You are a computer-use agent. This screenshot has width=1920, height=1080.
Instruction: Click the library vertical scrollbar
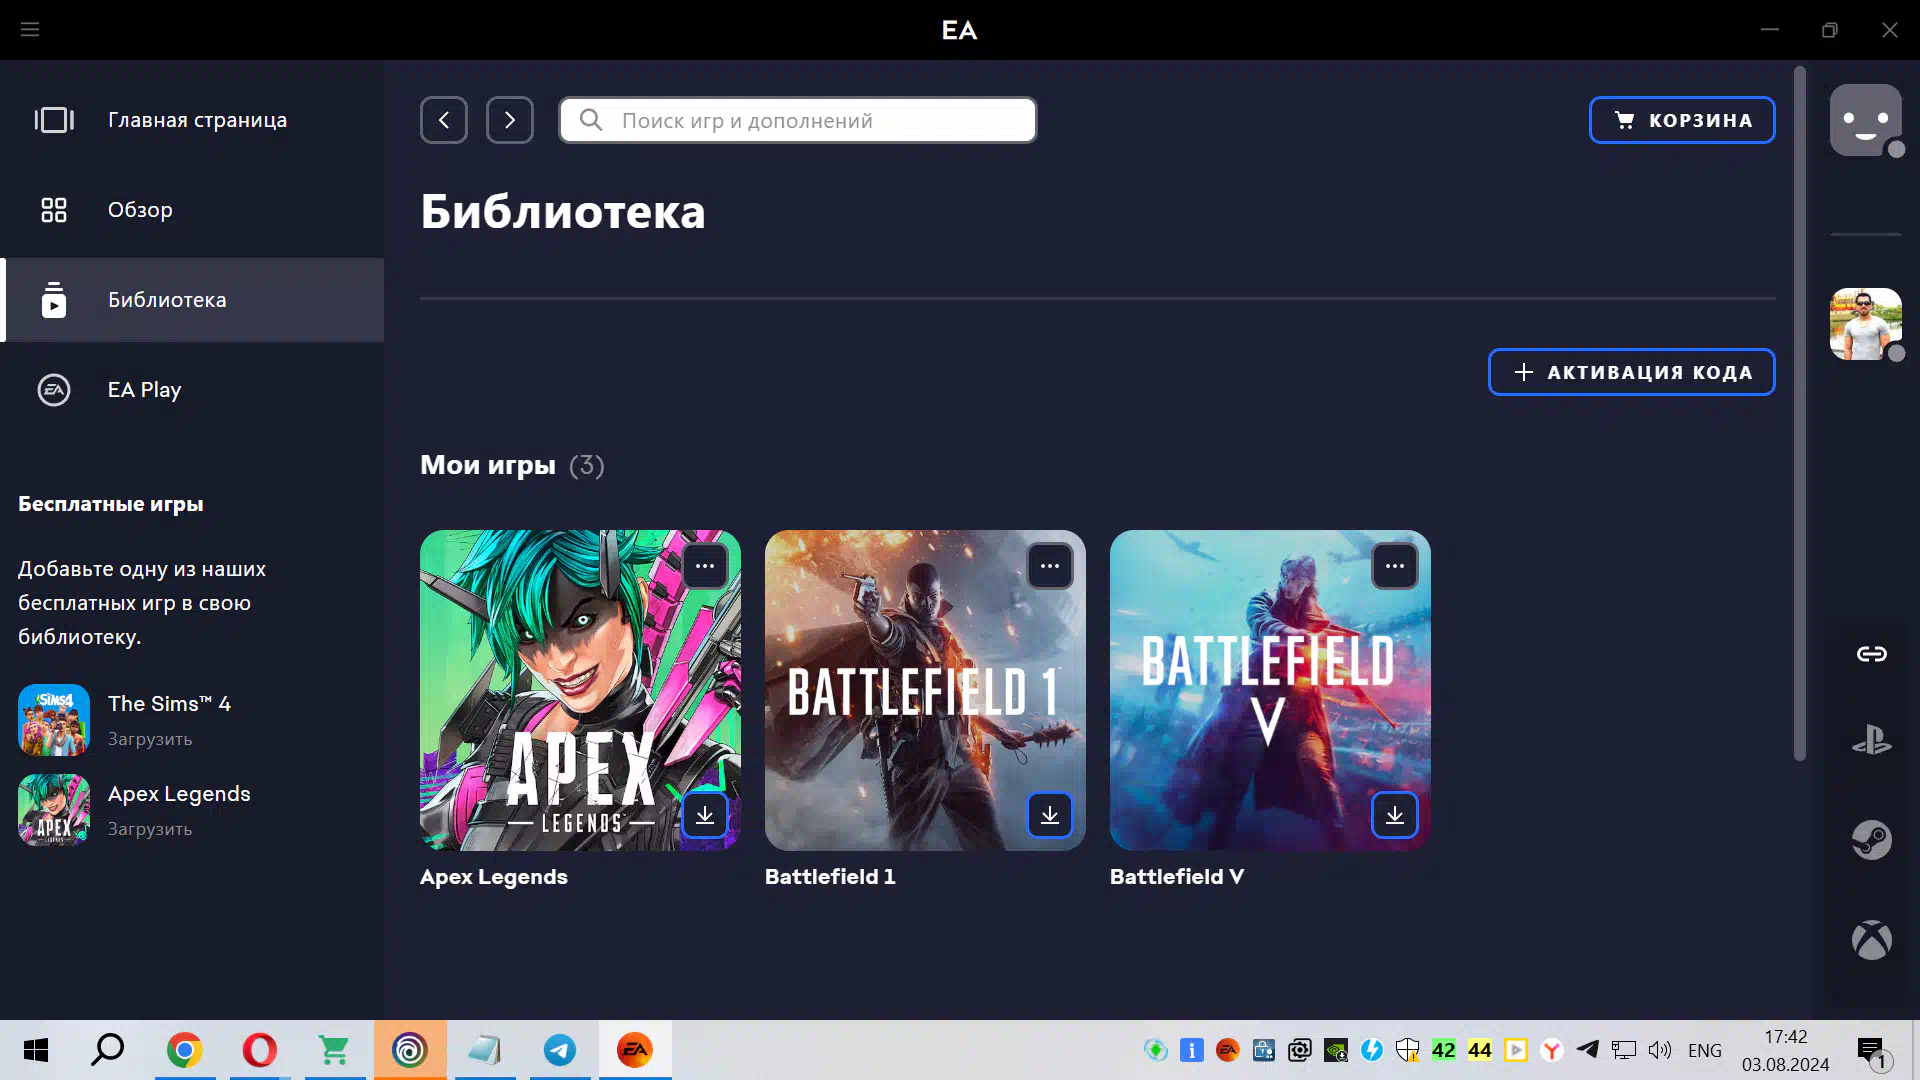1800,413
